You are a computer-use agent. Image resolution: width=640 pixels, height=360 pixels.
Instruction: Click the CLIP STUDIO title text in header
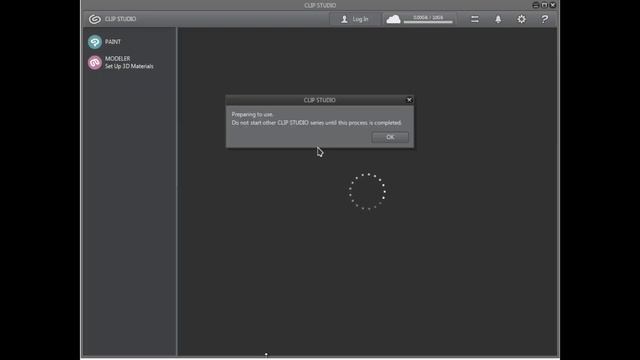tap(120, 19)
